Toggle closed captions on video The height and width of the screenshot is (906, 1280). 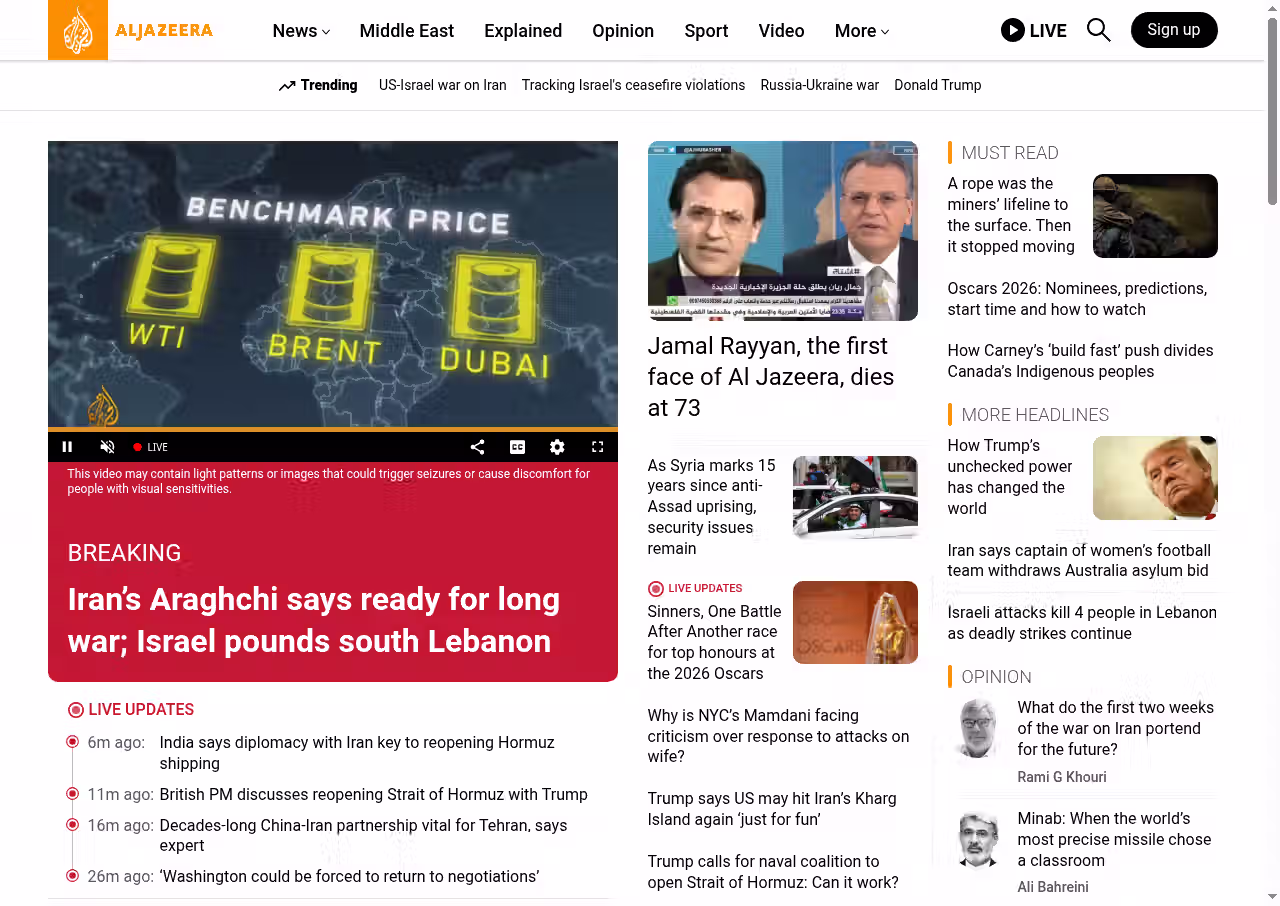(517, 447)
